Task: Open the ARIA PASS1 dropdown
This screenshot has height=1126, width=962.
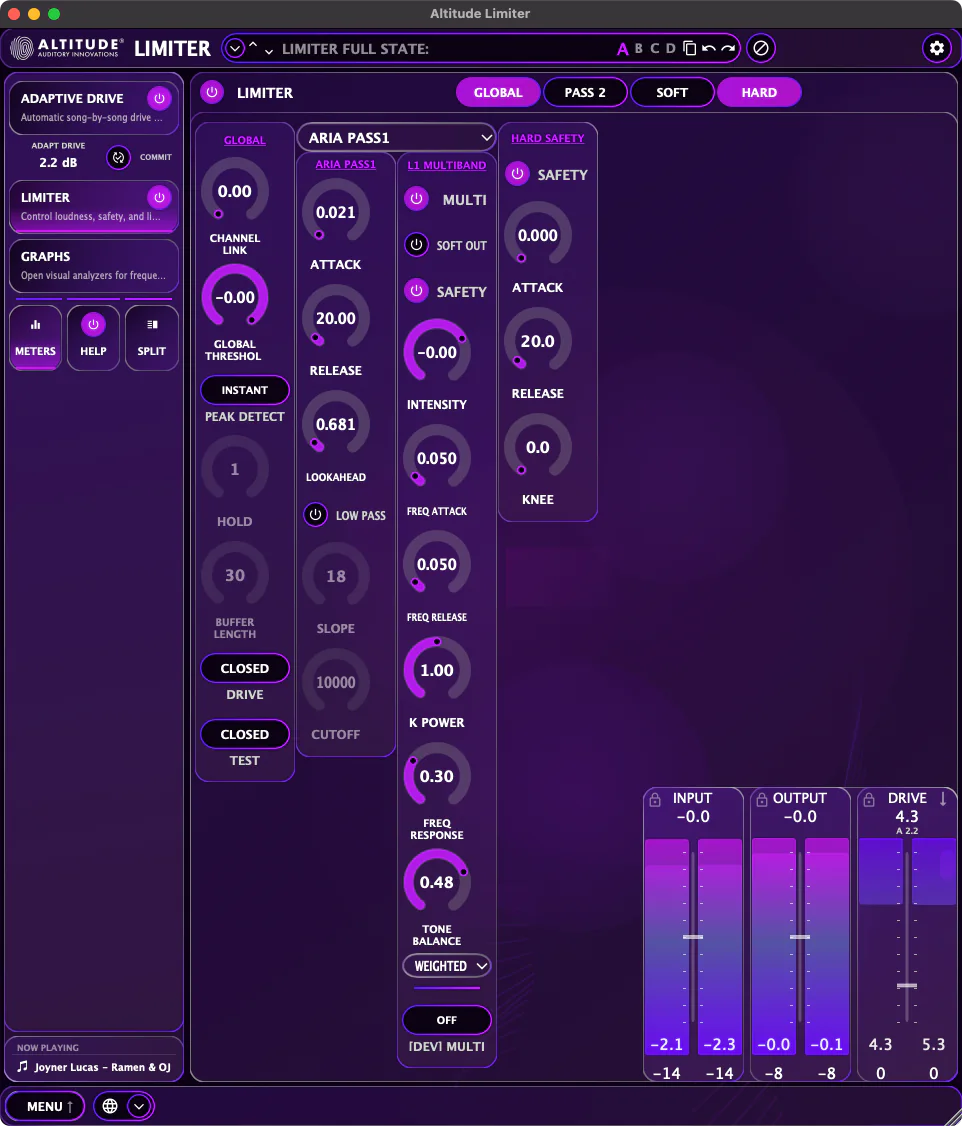Action: point(396,137)
